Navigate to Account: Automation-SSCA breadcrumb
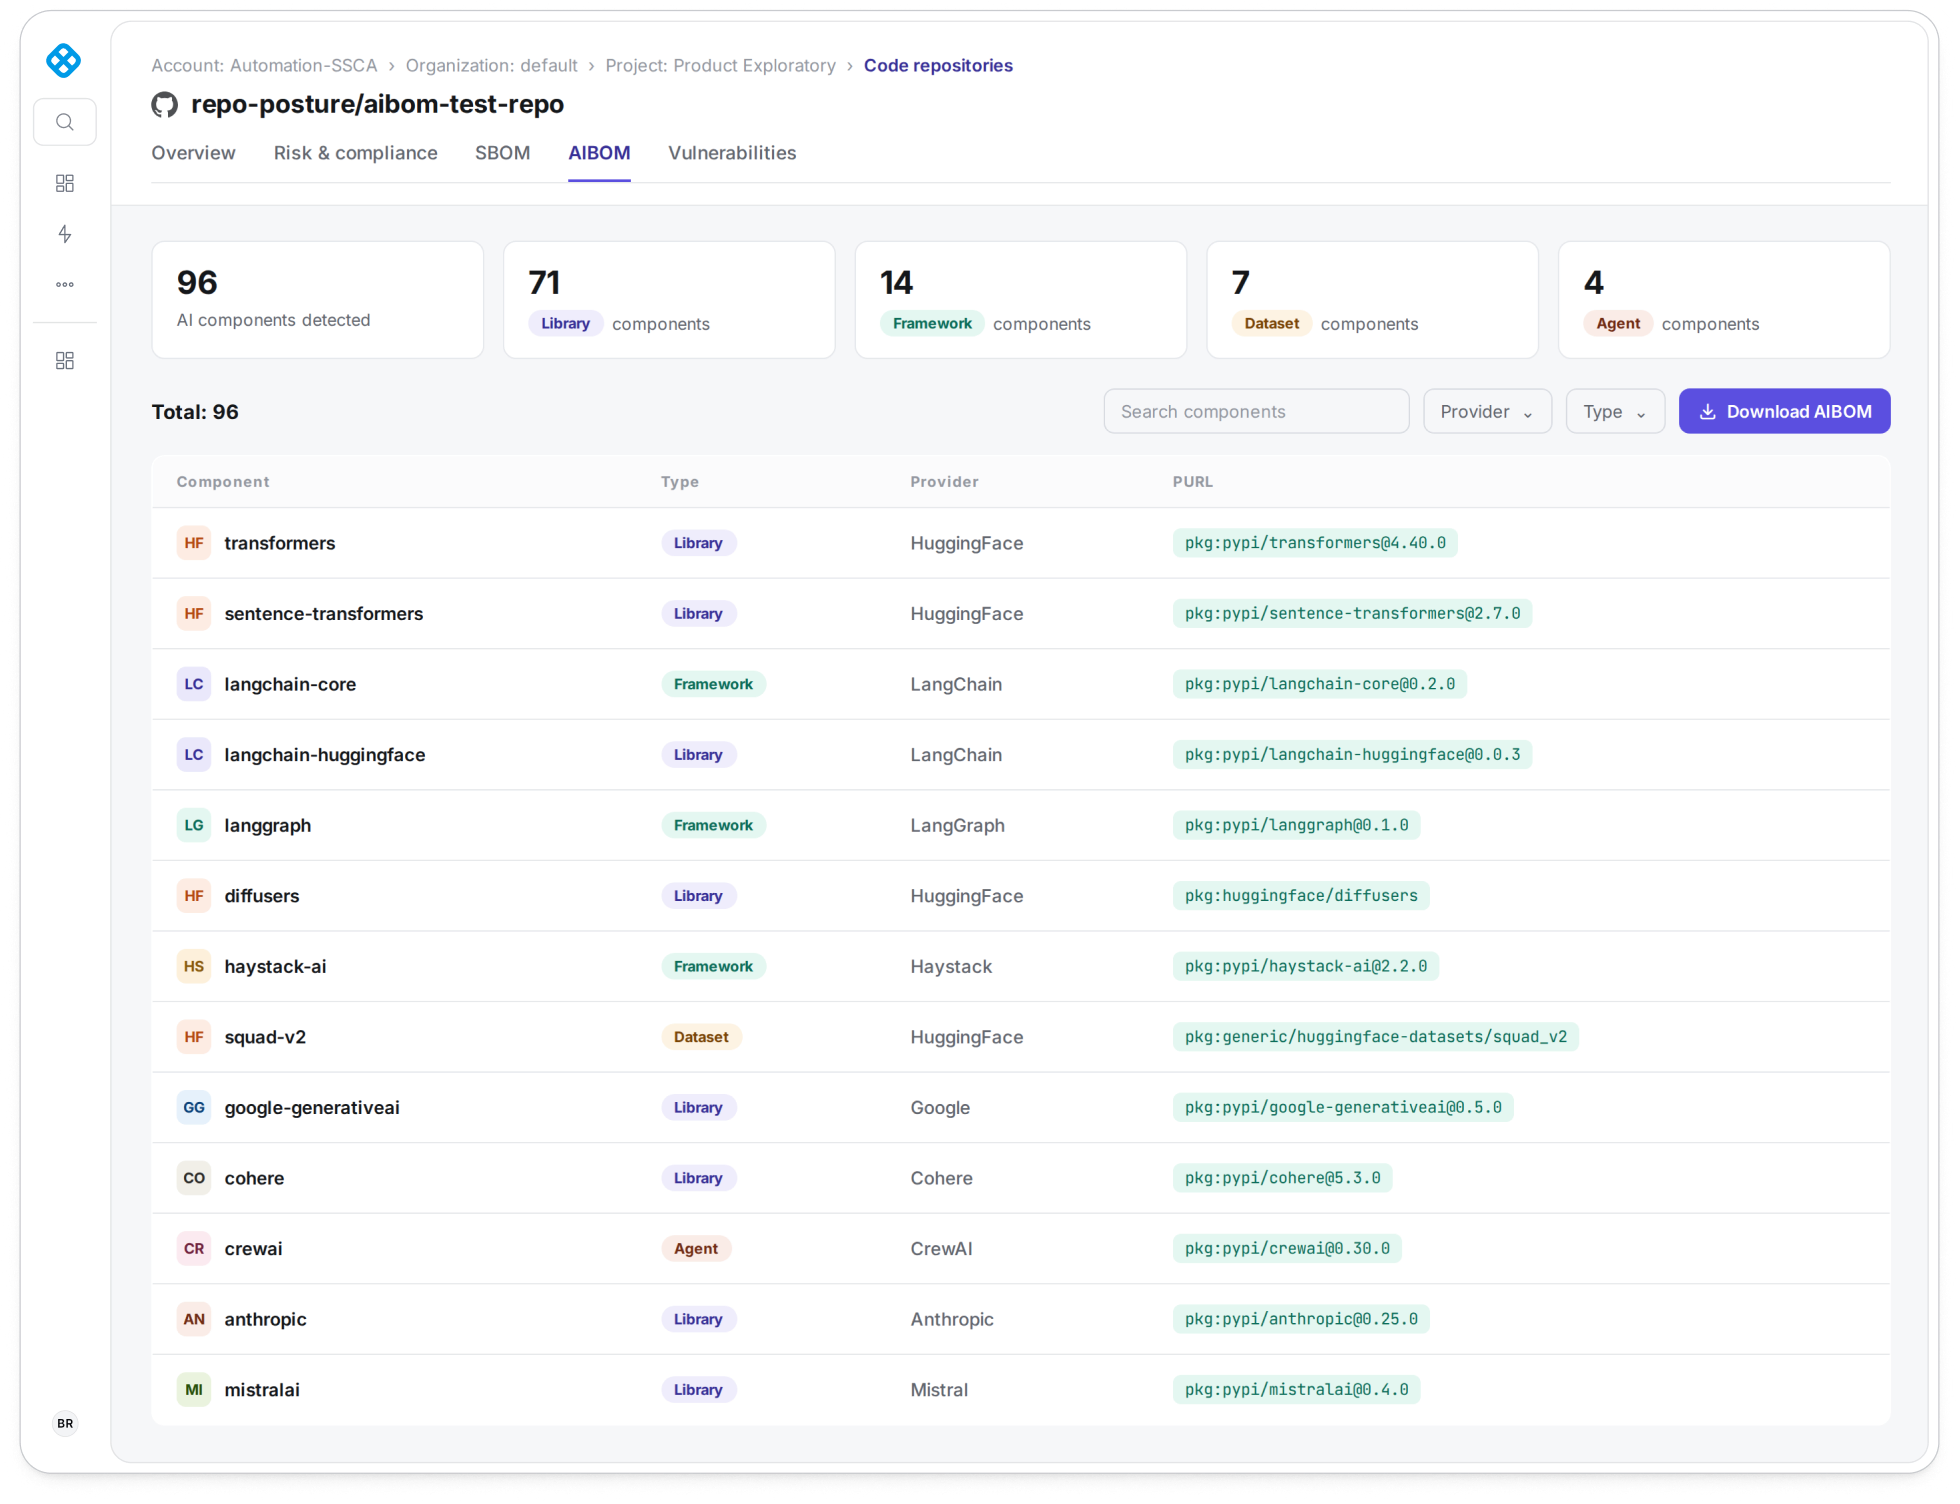1960x1504 pixels. [x=264, y=65]
